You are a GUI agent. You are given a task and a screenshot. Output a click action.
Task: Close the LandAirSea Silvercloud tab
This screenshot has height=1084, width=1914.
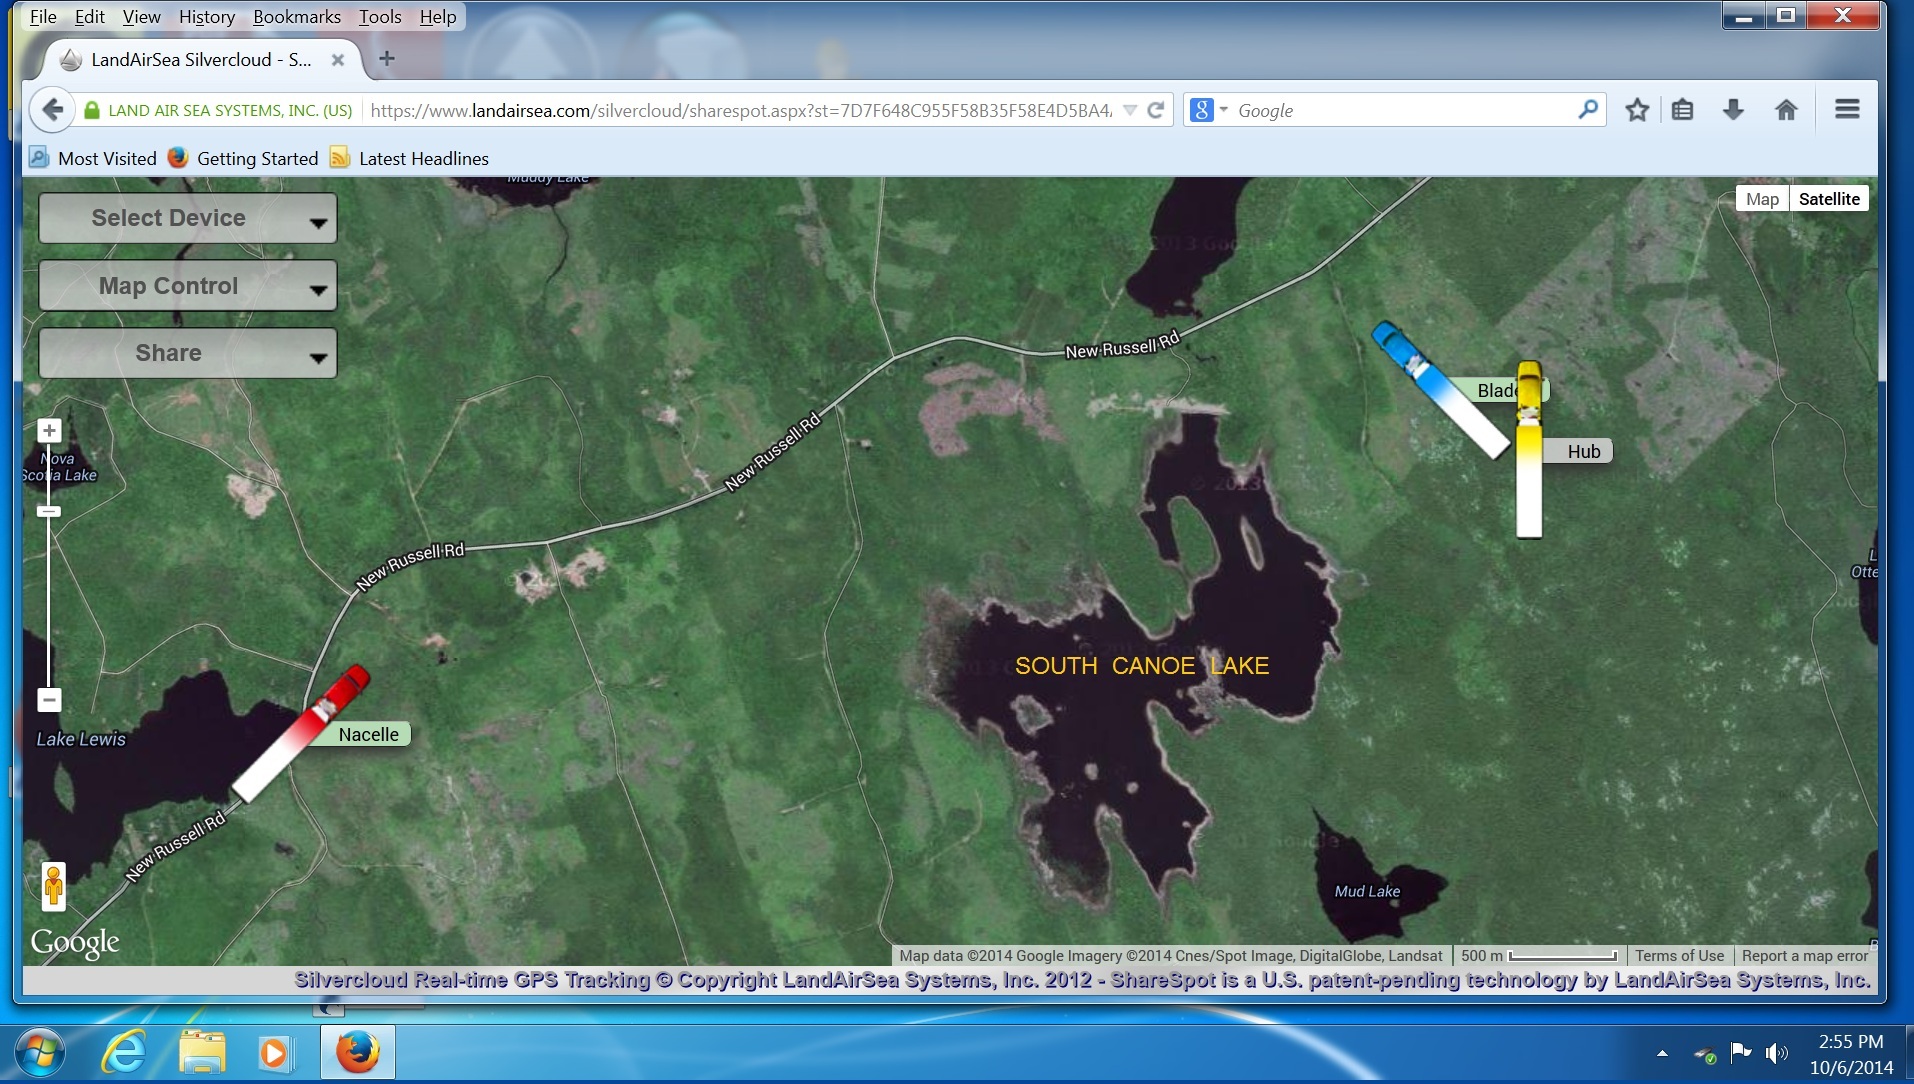click(338, 60)
